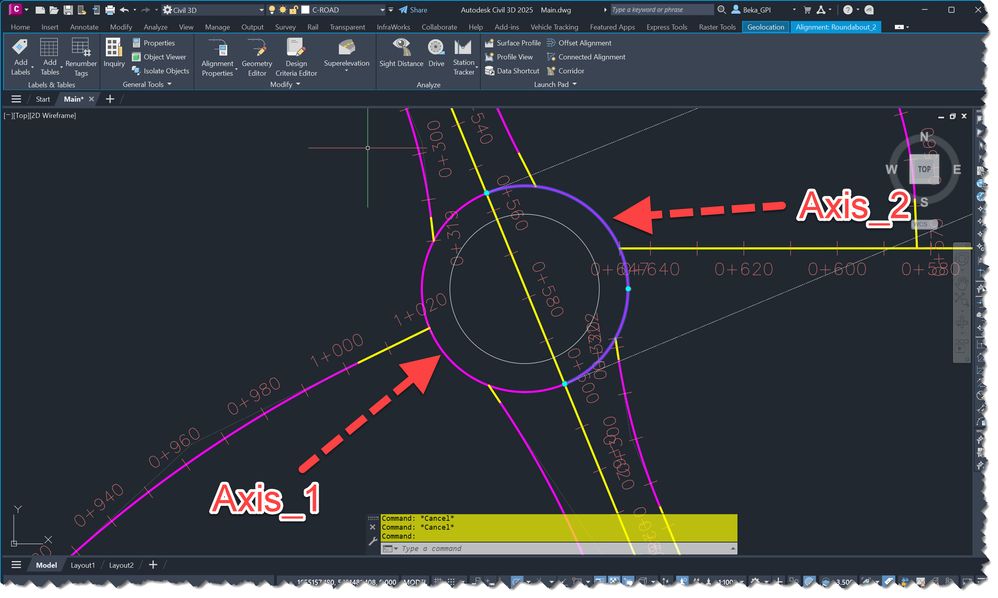Create a Connected Alignment
The width and height of the screenshot is (998, 598).
coord(586,57)
